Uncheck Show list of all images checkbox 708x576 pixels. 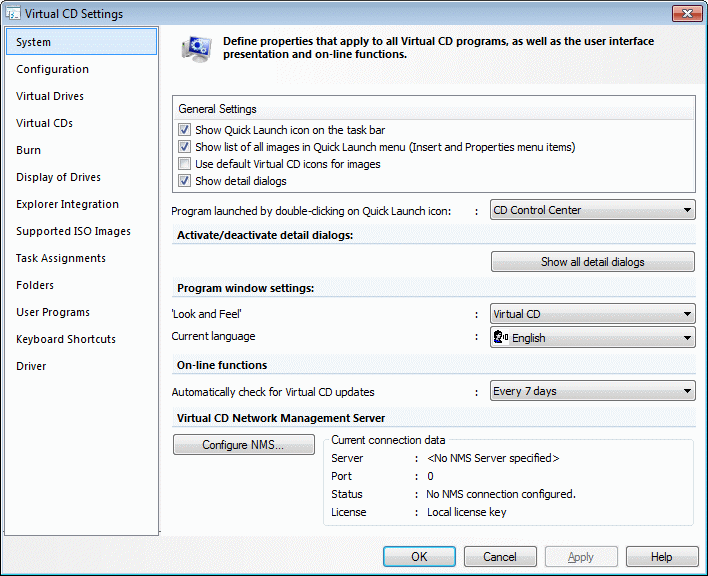[184, 147]
